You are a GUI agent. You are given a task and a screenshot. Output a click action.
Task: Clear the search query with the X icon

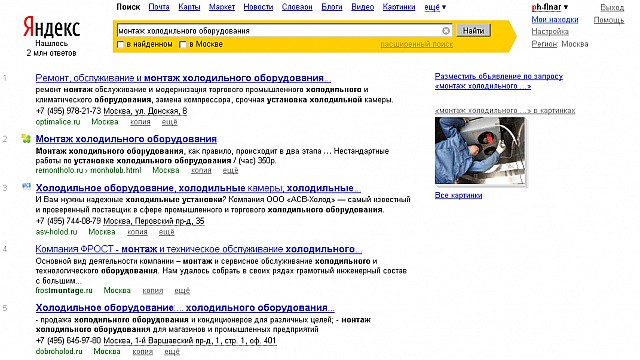(446, 31)
